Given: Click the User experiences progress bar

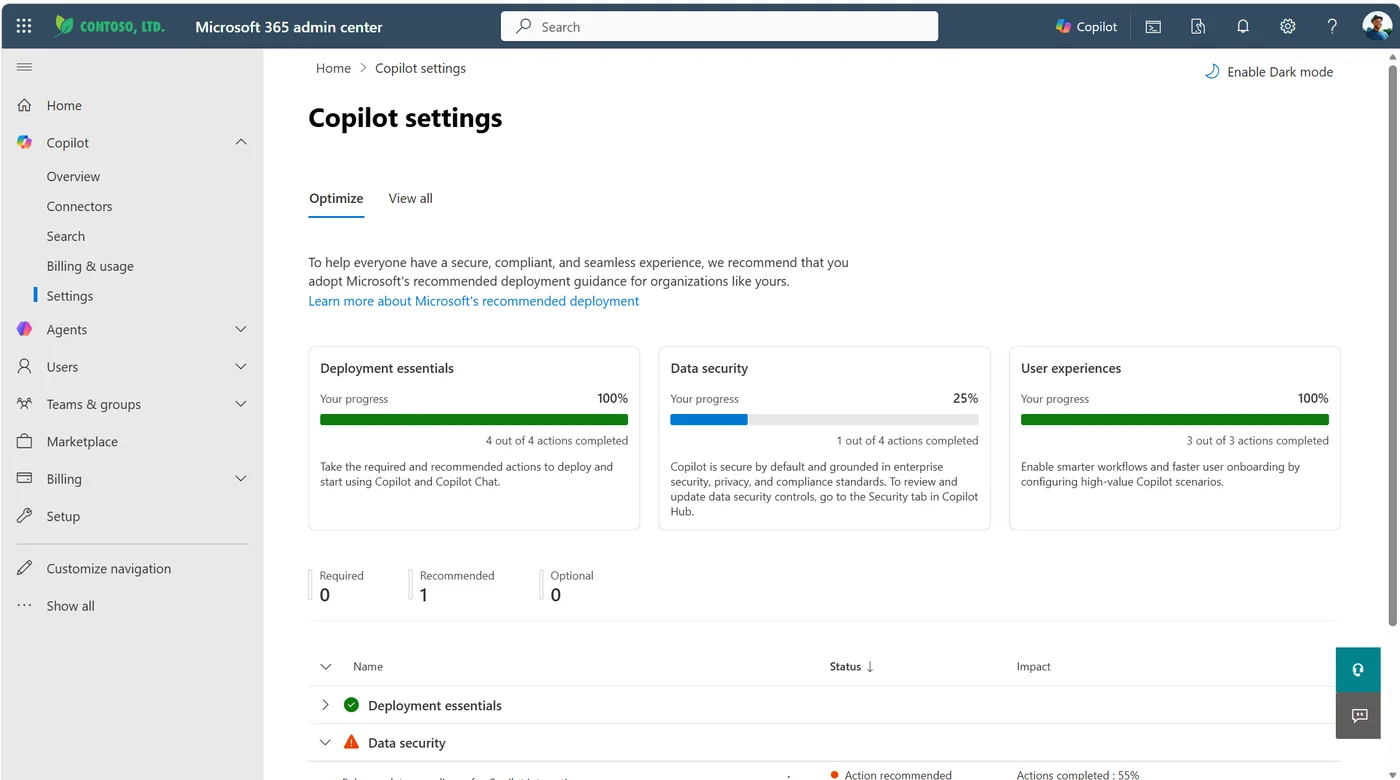Looking at the screenshot, I should point(1175,420).
